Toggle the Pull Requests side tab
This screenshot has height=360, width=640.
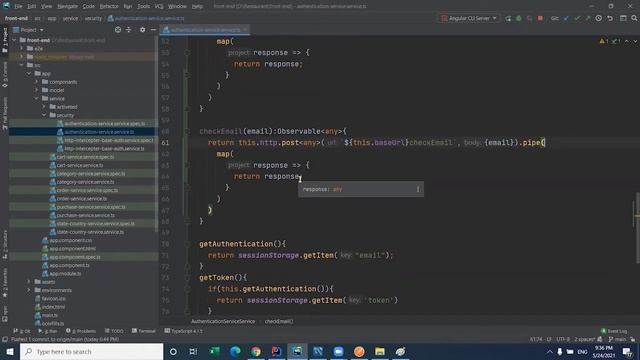coord(5,113)
